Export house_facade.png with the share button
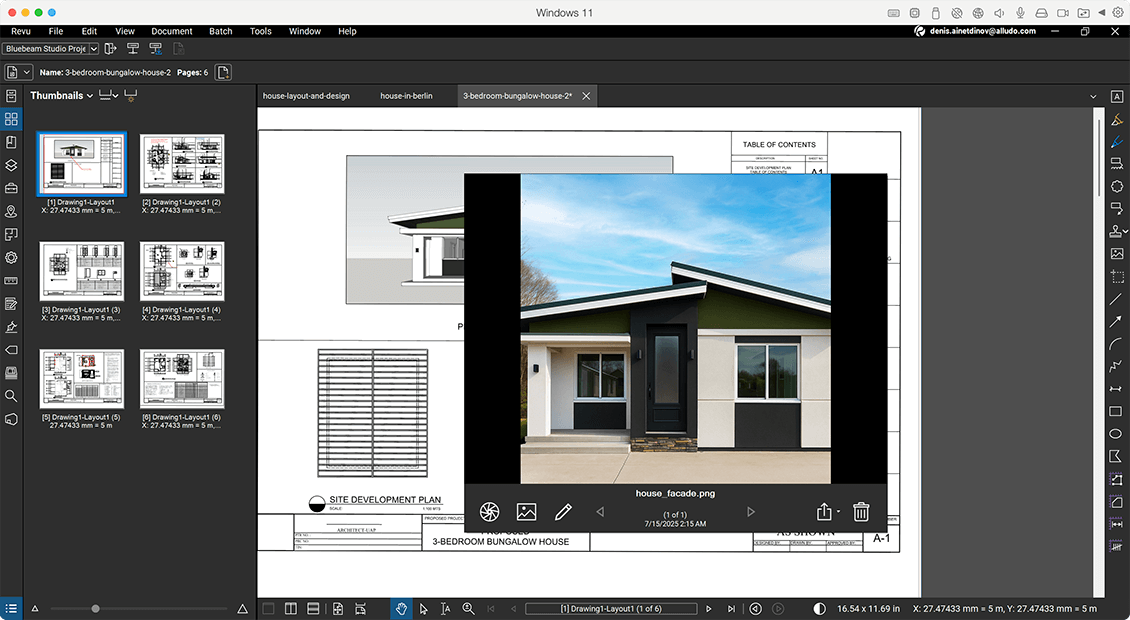The height and width of the screenshot is (620, 1130). point(823,512)
